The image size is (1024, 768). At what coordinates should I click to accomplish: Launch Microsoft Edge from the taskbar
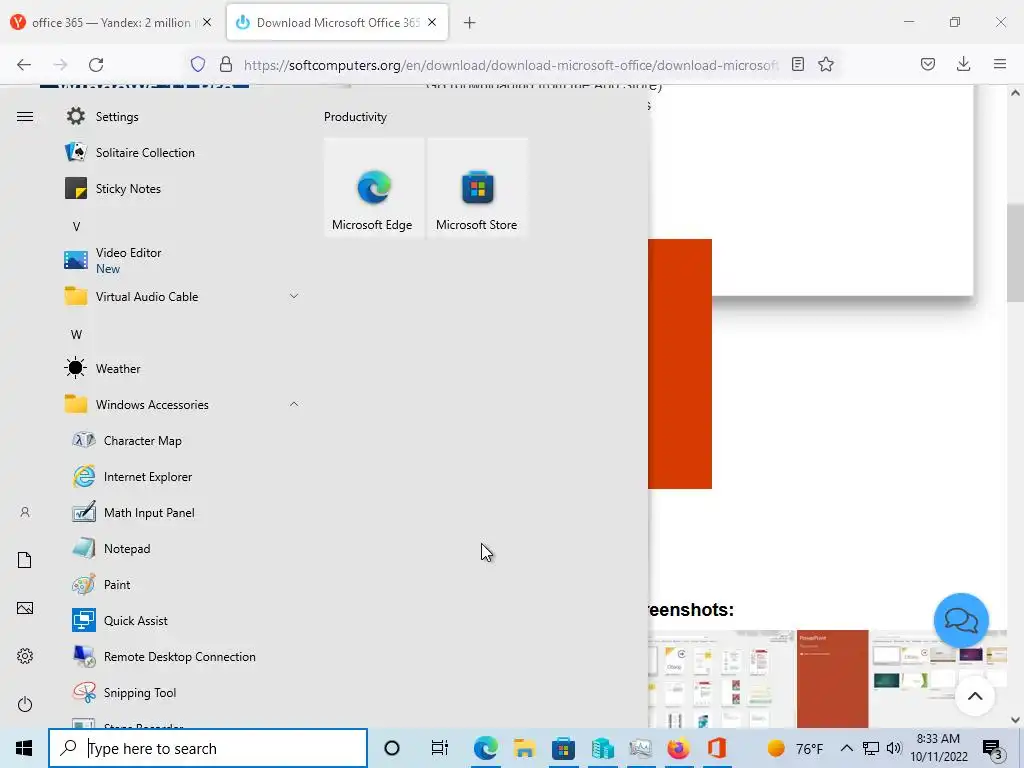coord(486,748)
